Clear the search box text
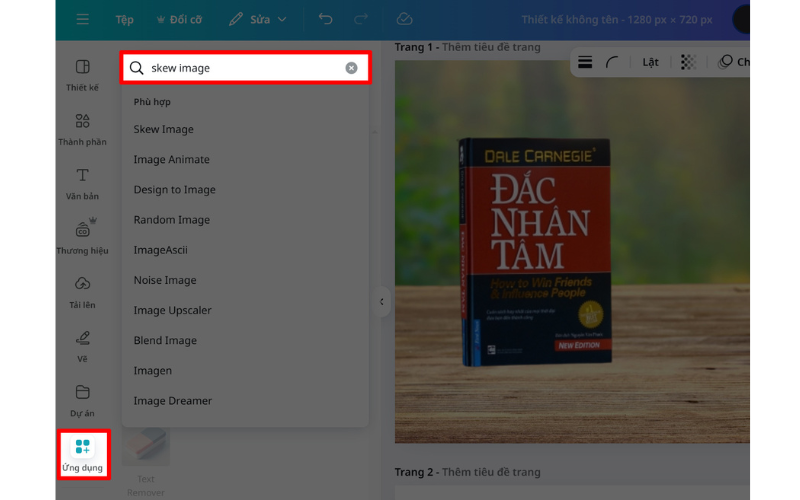 point(351,68)
